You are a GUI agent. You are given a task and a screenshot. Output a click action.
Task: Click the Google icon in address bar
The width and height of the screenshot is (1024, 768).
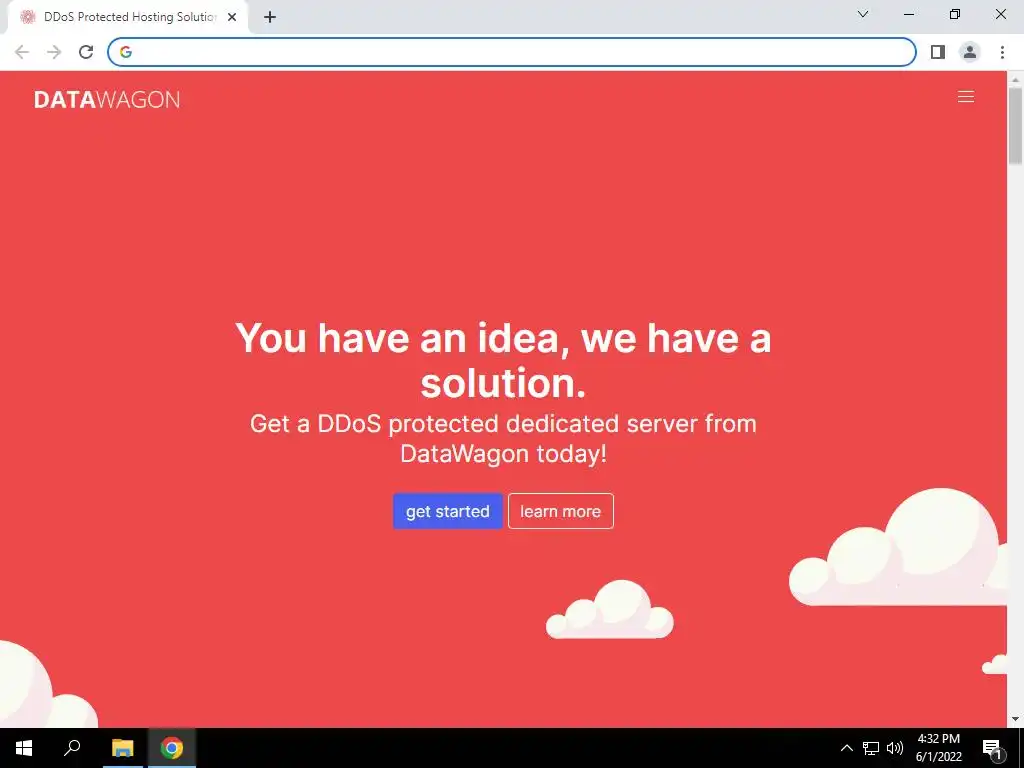click(x=126, y=52)
